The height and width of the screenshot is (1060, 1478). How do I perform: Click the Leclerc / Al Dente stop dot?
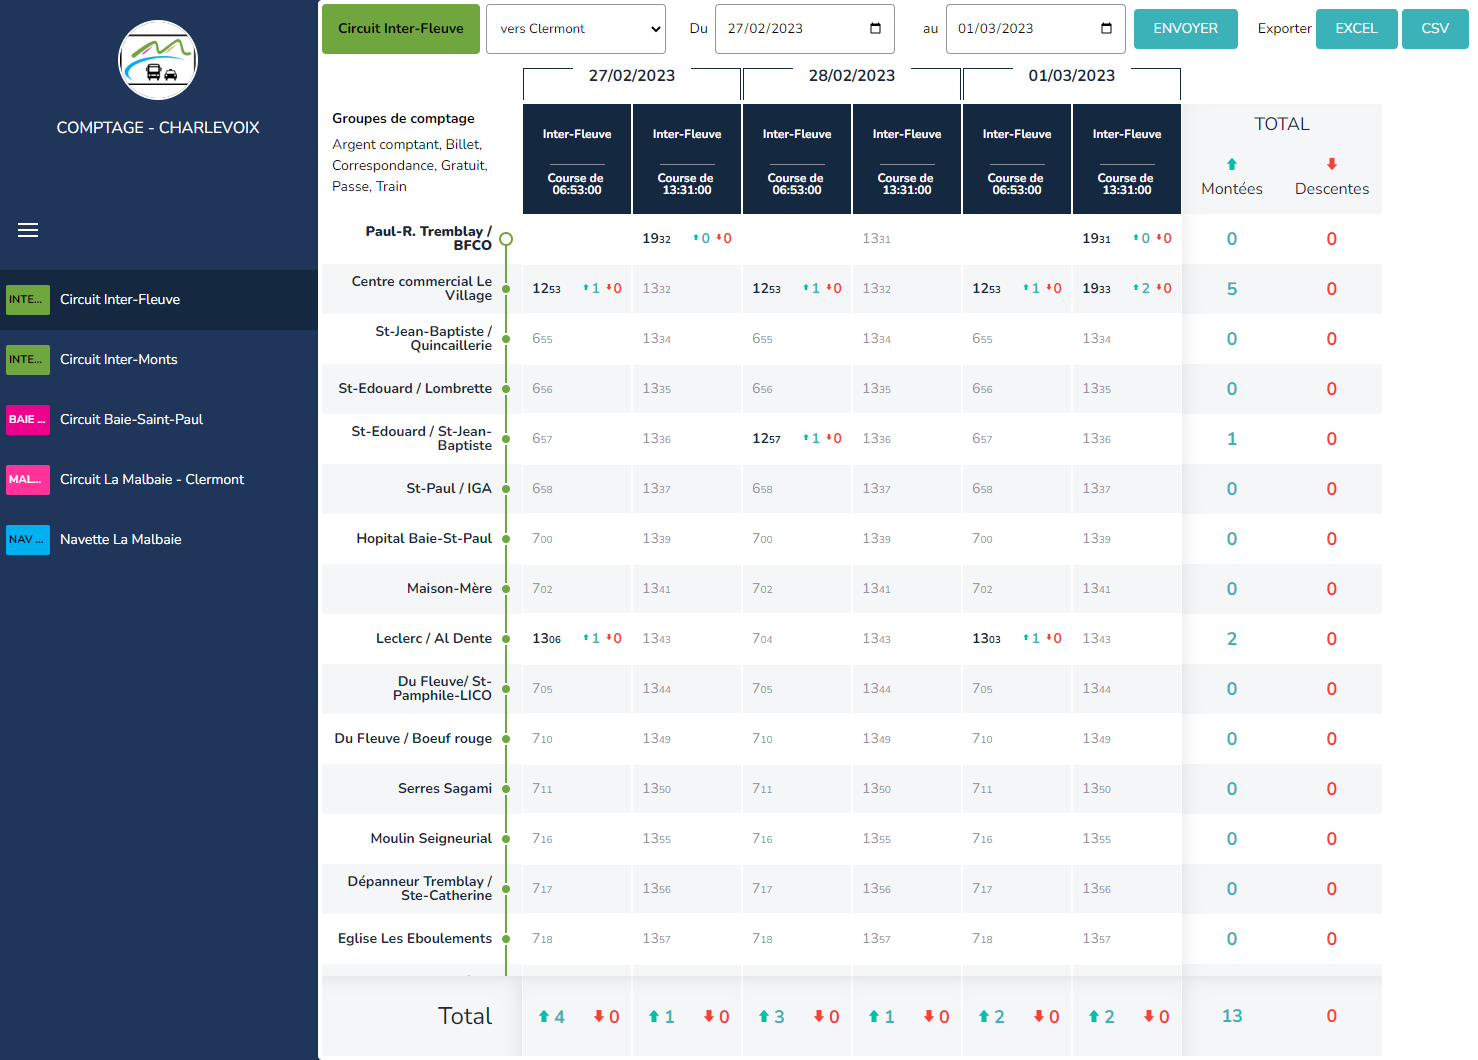point(506,639)
